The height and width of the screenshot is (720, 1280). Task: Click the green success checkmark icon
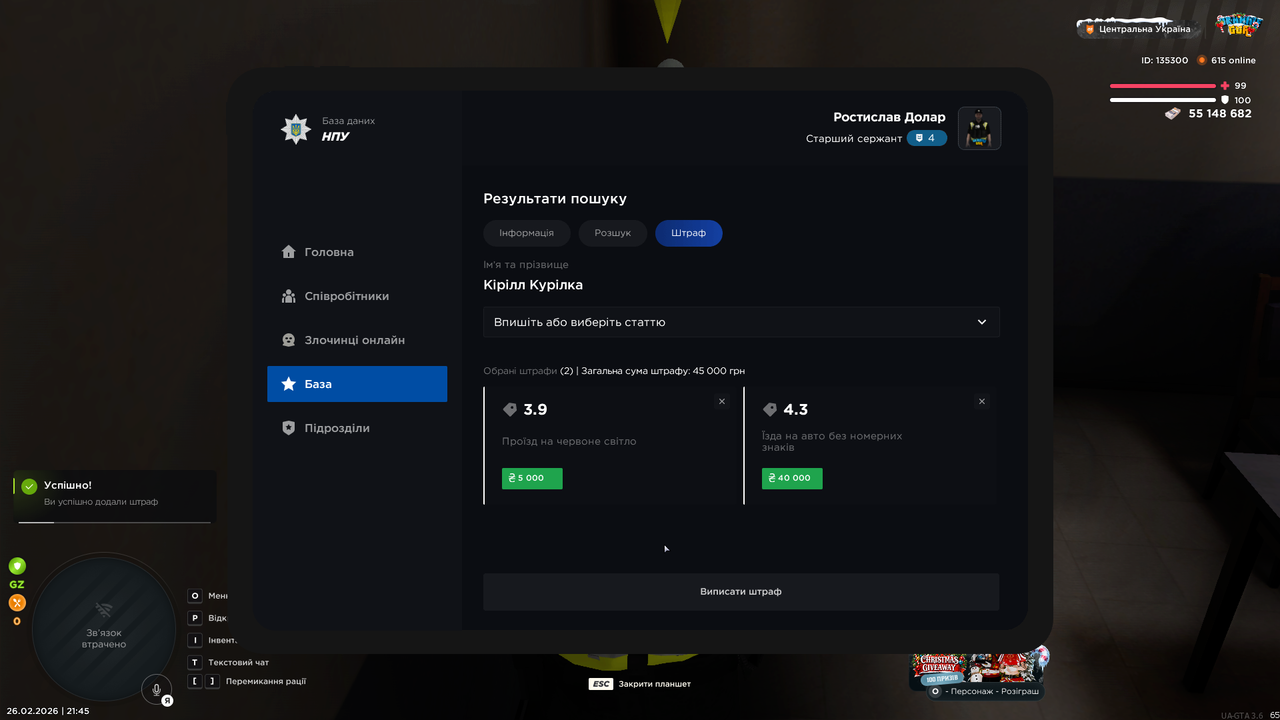(29, 486)
